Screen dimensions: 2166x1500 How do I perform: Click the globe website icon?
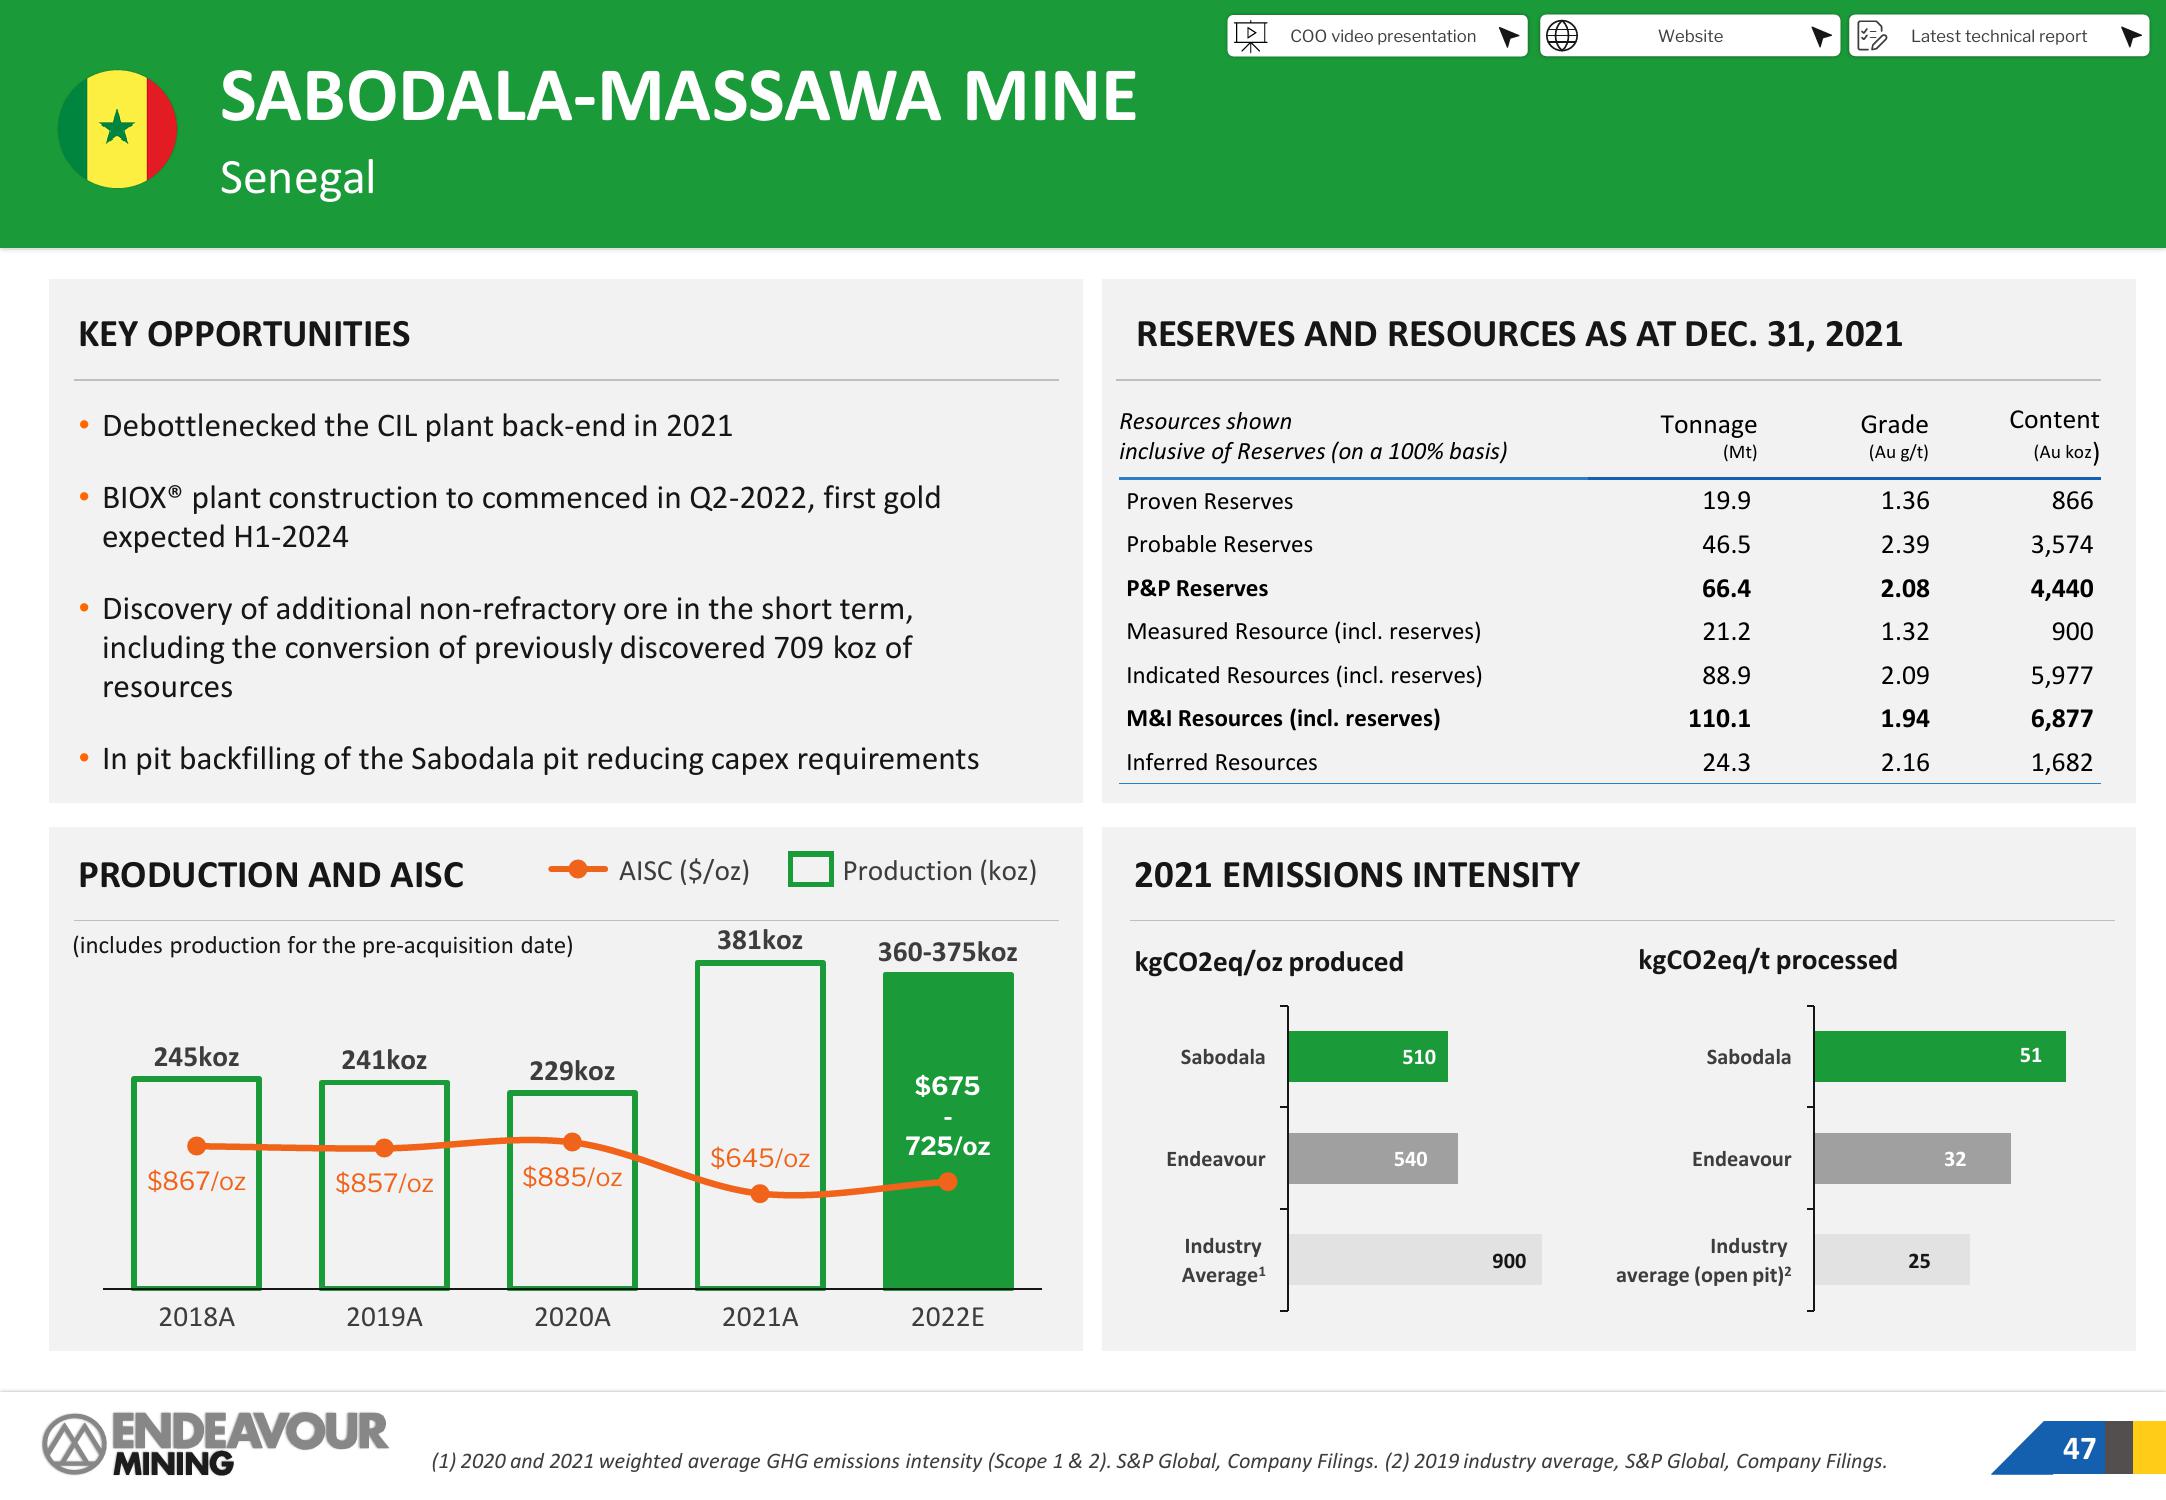pyautogui.click(x=1562, y=36)
